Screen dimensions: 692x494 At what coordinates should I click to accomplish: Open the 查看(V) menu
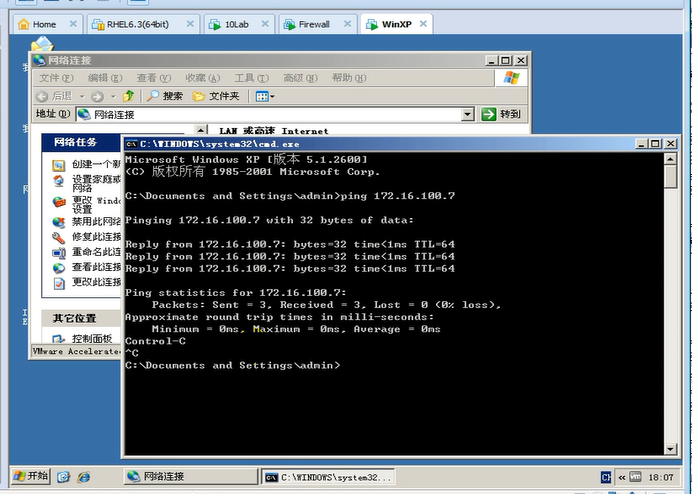154,78
